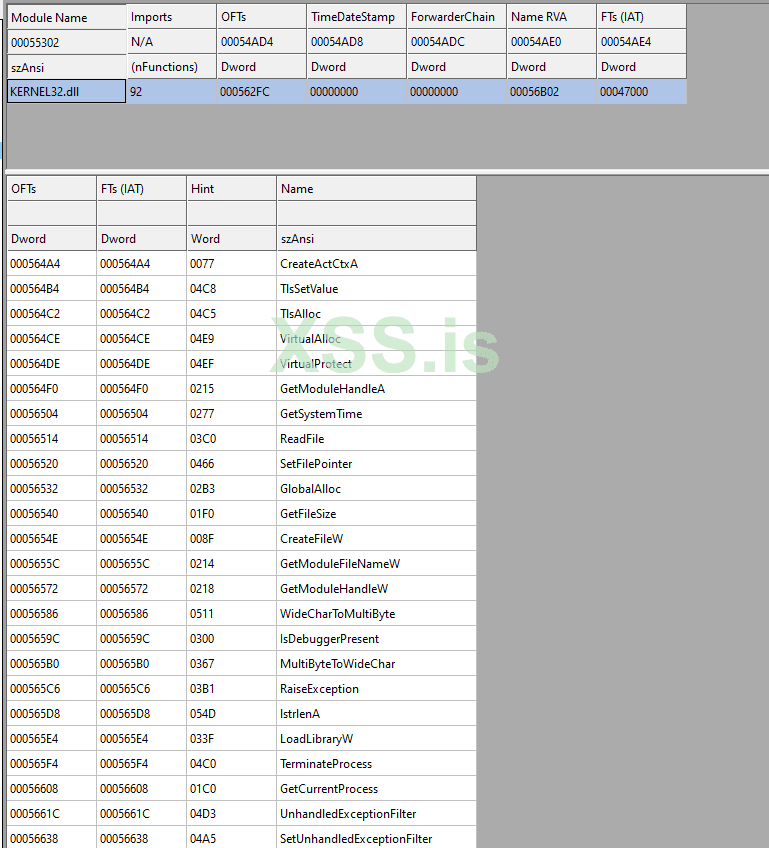The height and width of the screenshot is (848, 769).
Task: Select the GetSystemTime function name
Action: pos(321,414)
